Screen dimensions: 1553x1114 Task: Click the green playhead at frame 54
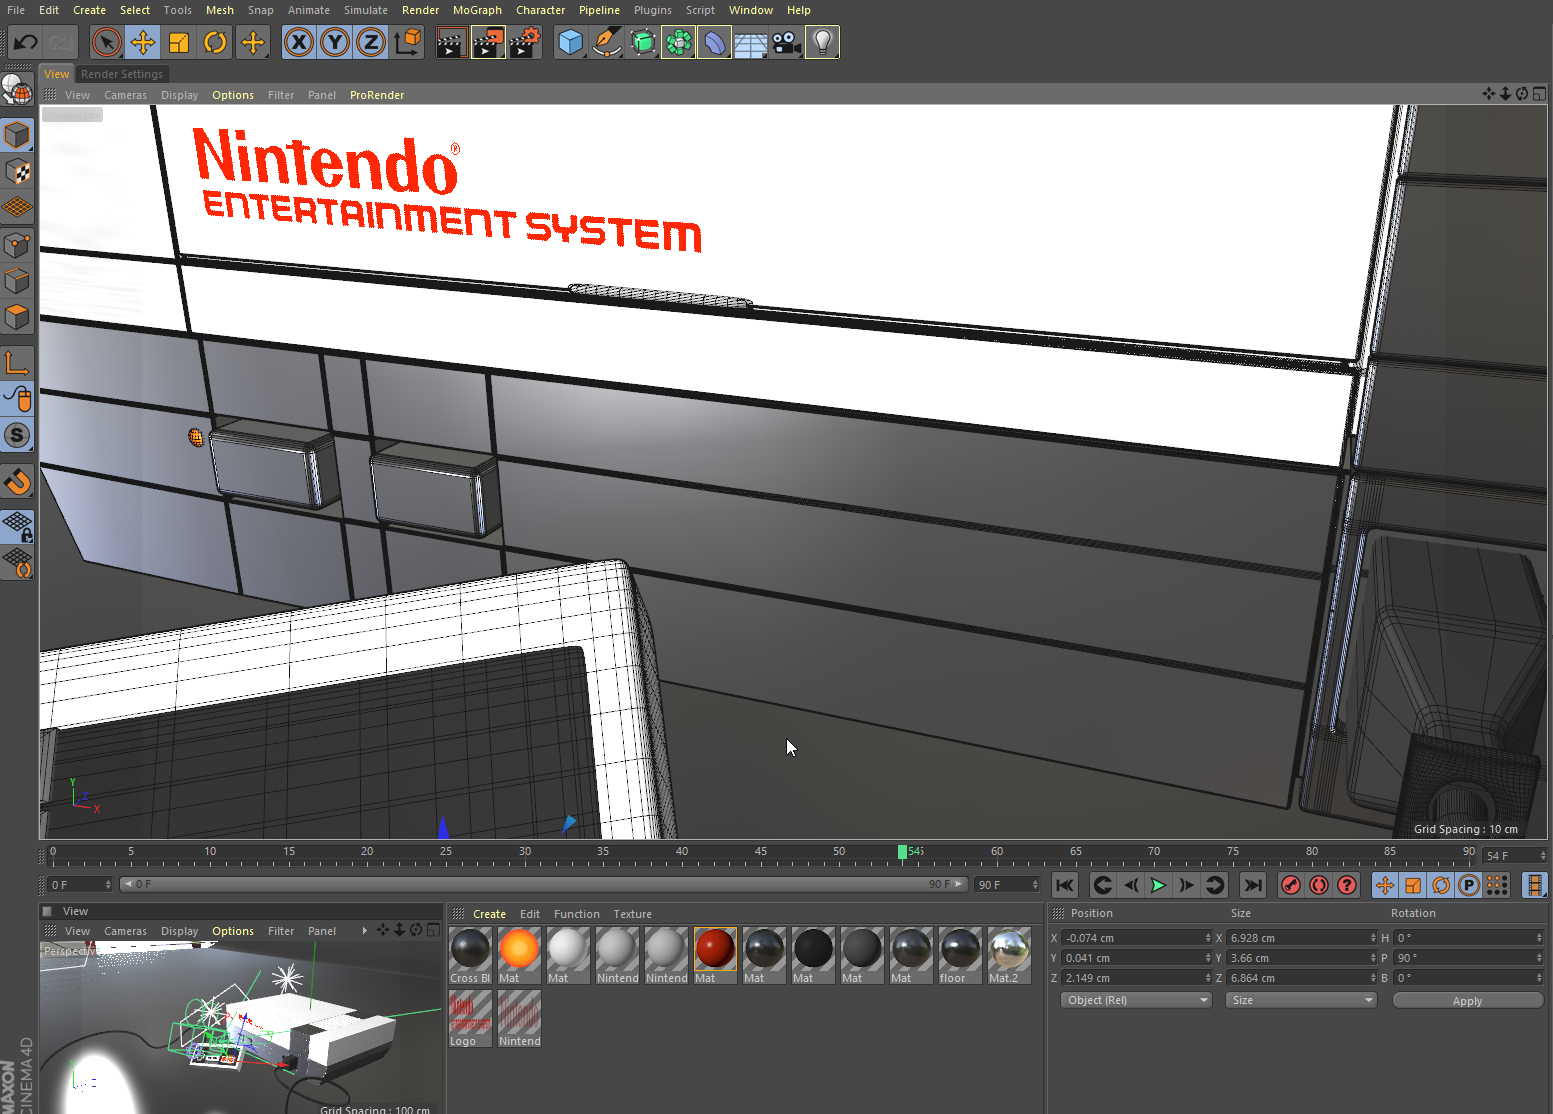[x=902, y=852]
